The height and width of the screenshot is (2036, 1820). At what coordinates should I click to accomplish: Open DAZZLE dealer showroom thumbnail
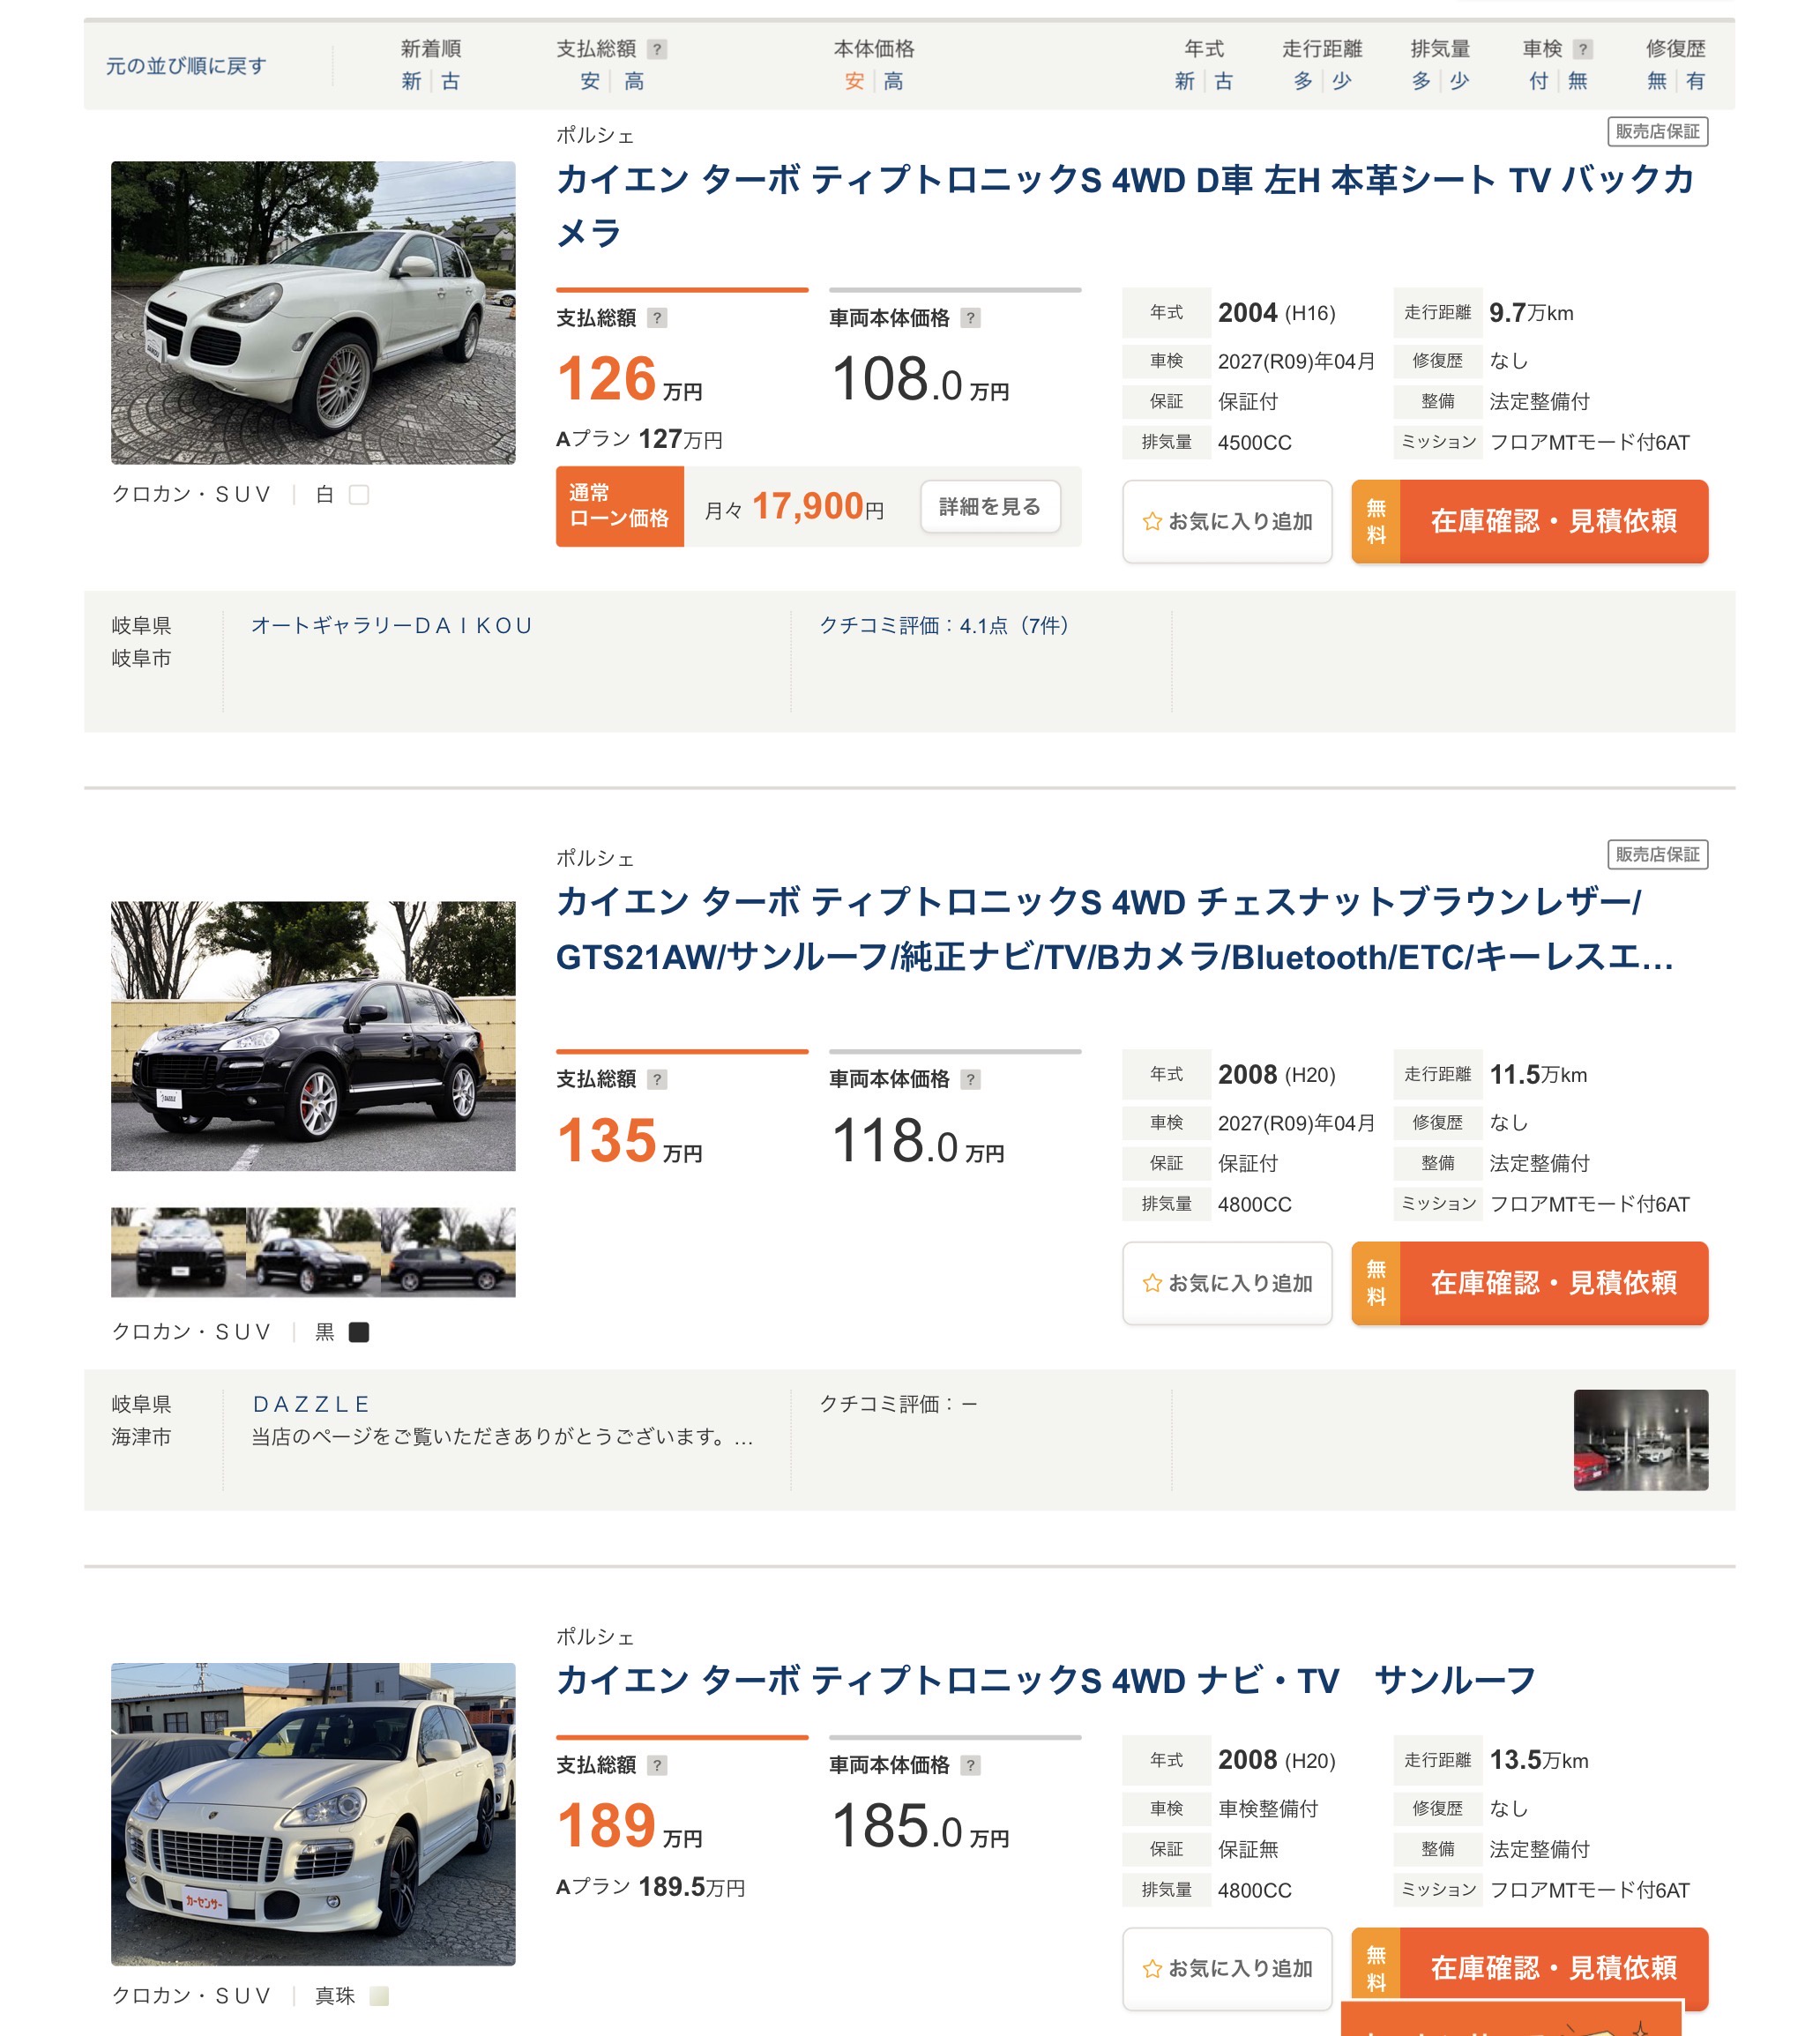pos(1640,1440)
